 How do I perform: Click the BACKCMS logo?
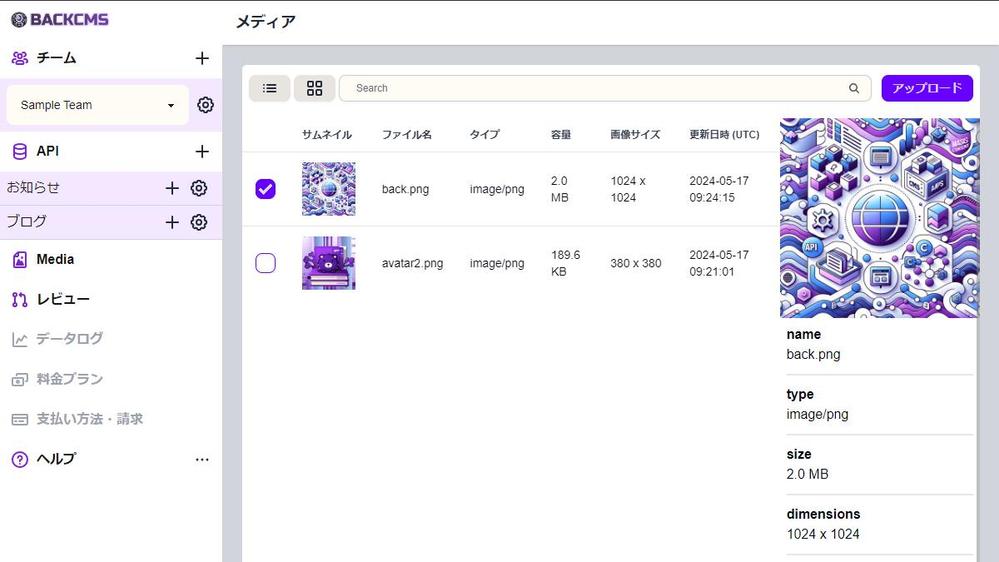coord(60,19)
